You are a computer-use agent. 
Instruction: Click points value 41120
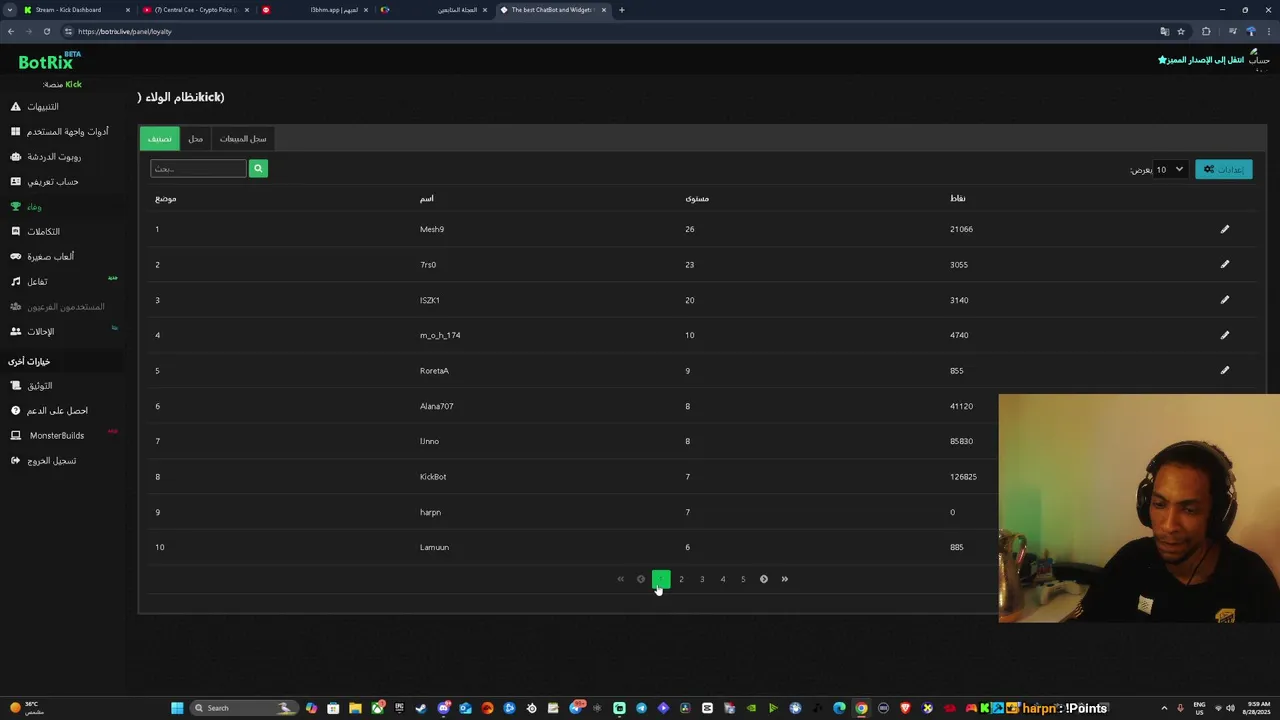[961, 406]
